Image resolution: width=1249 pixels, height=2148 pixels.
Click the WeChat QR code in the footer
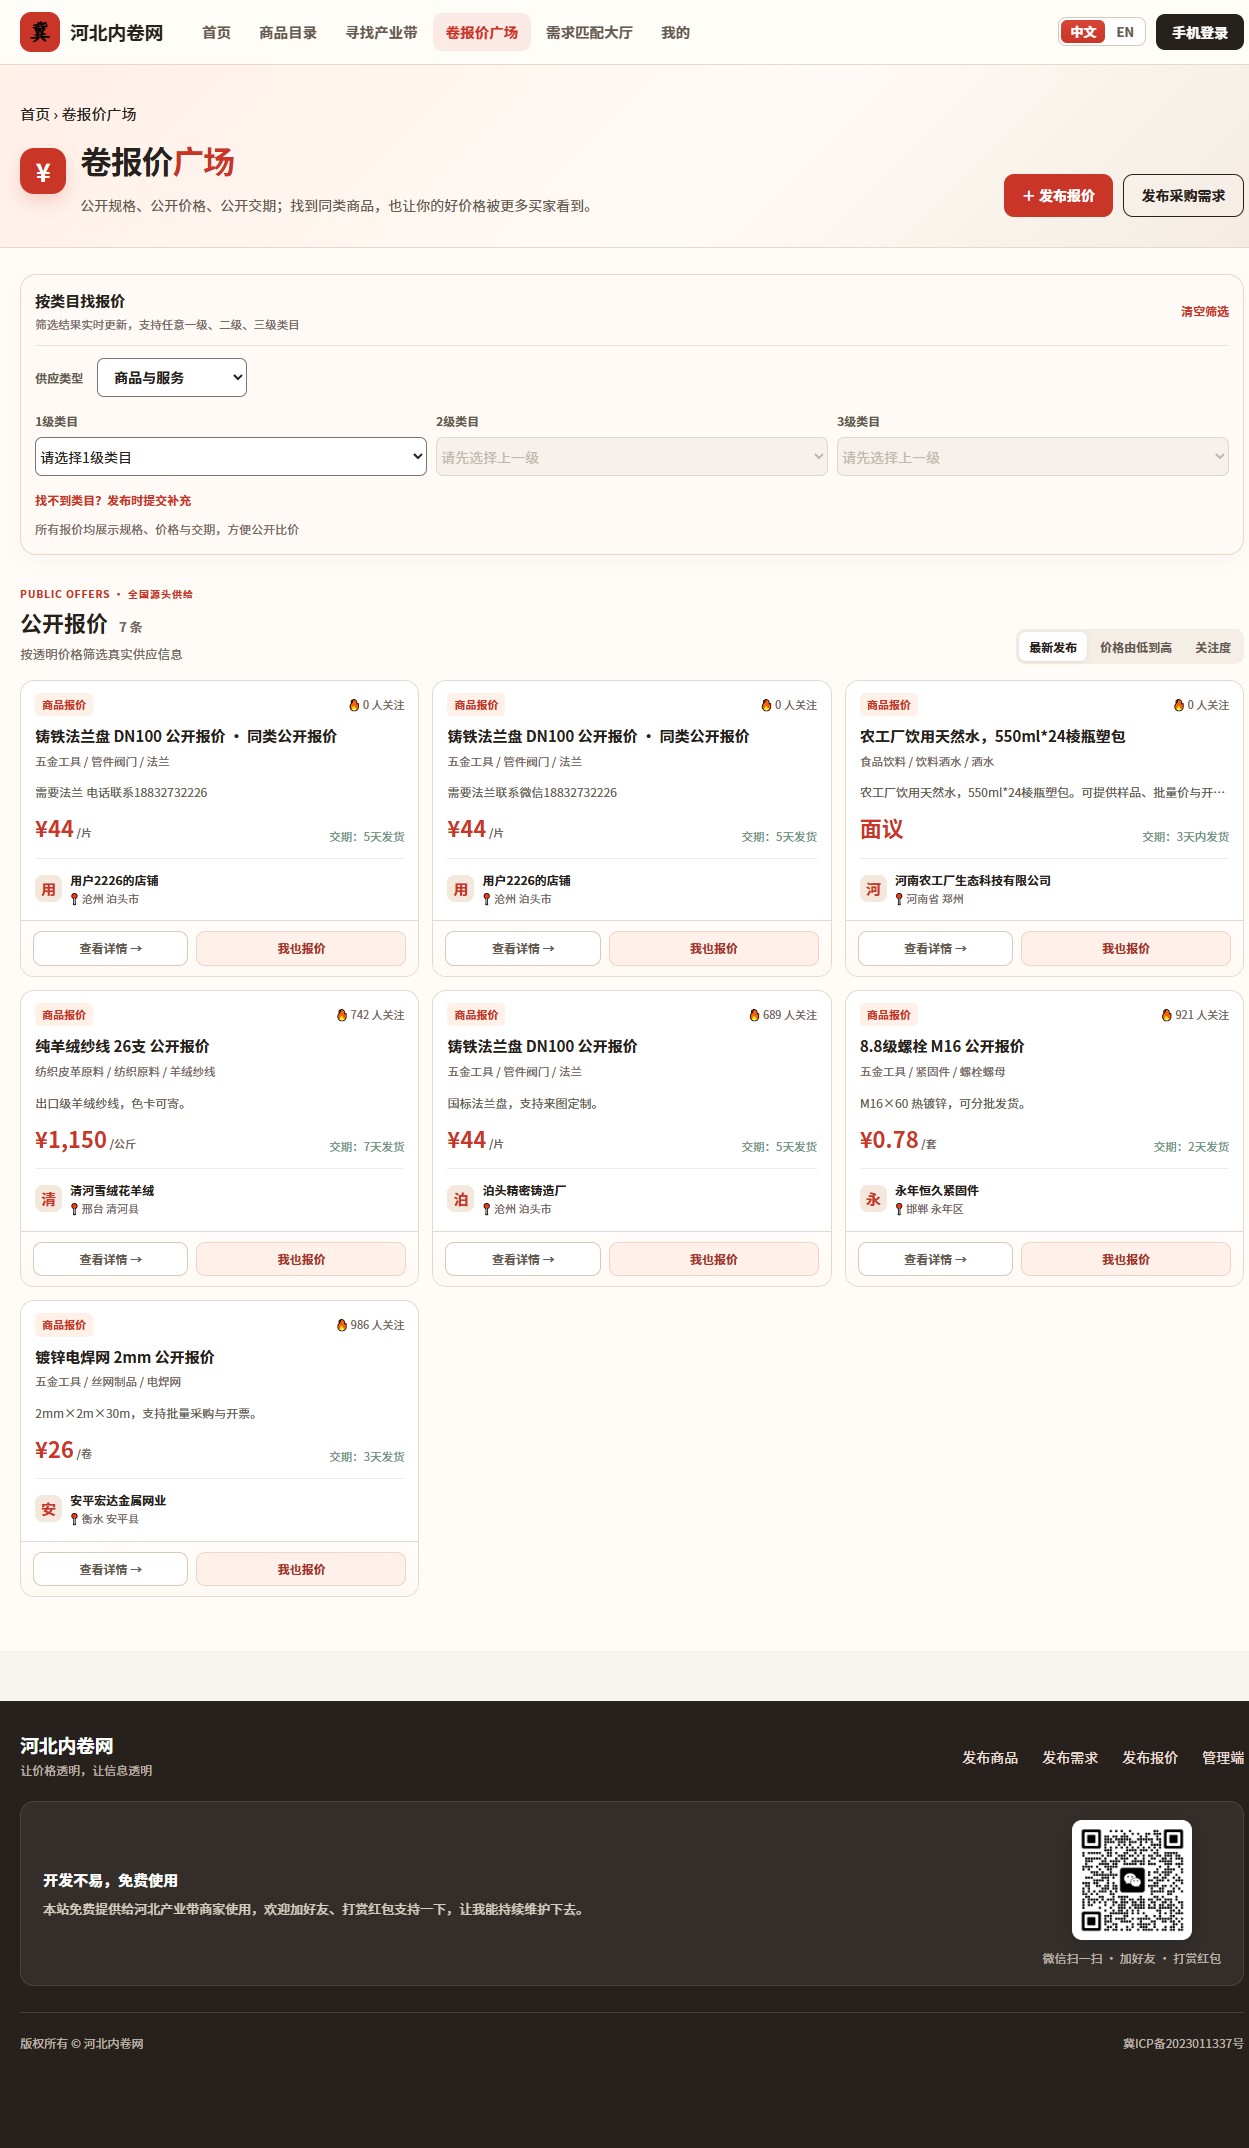pos(1131,1880)
